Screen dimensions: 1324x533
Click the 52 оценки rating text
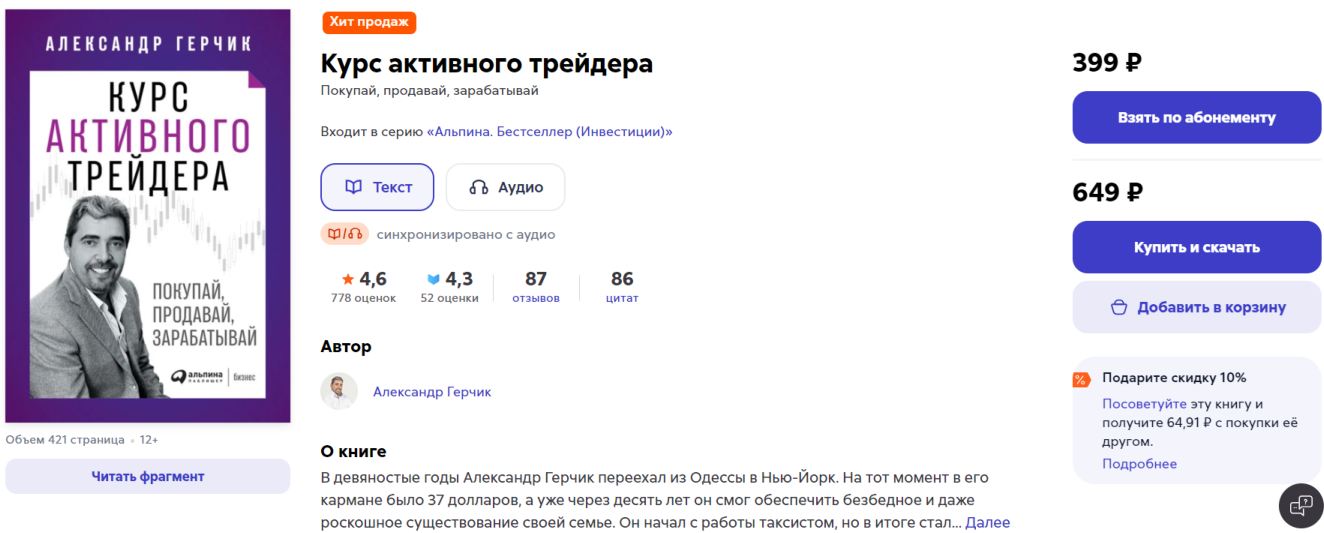pos(449,298)
